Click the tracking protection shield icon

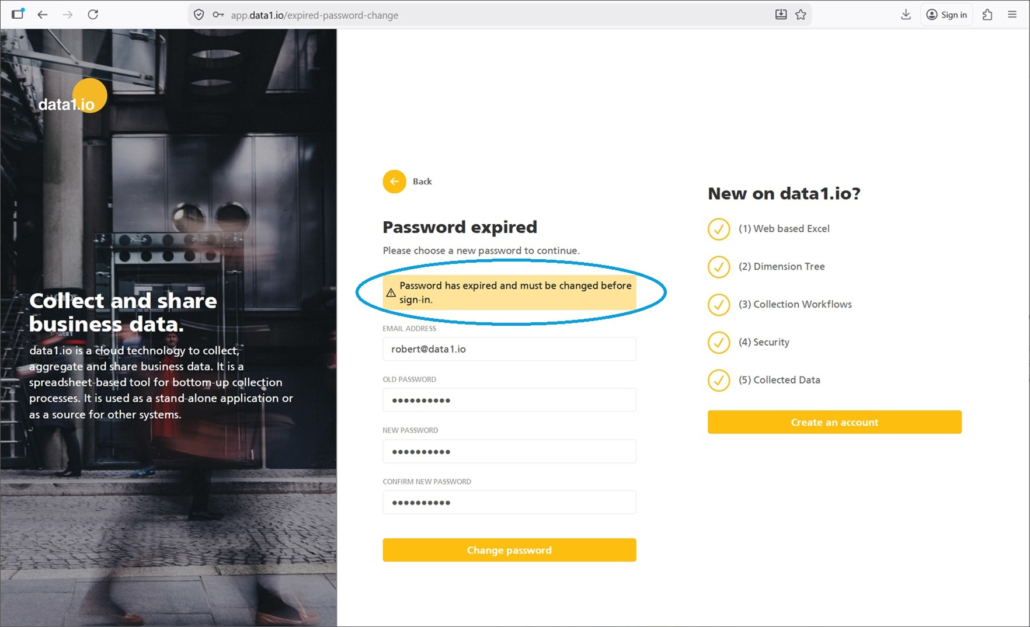pyautogui.click(x=199, y=15)
